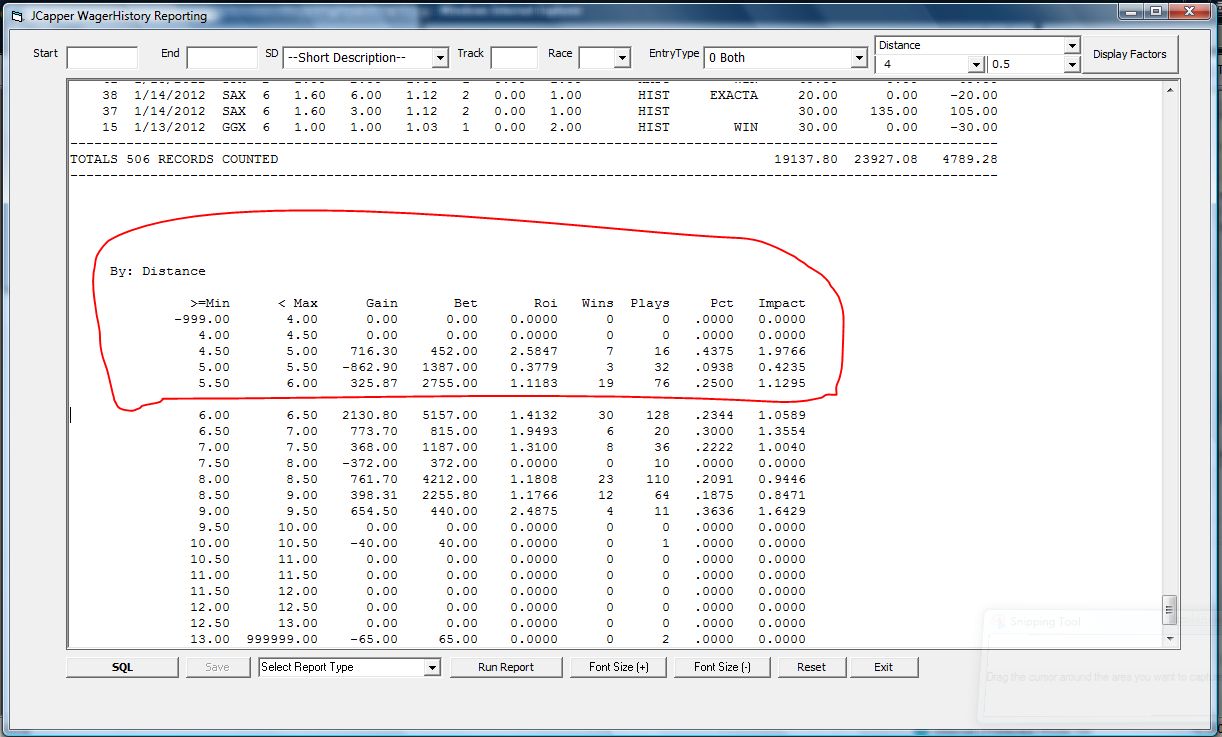1222x737 pixels.
Task: Open the 0.5 increment dropdown
Action: [x=1033, y=64]
